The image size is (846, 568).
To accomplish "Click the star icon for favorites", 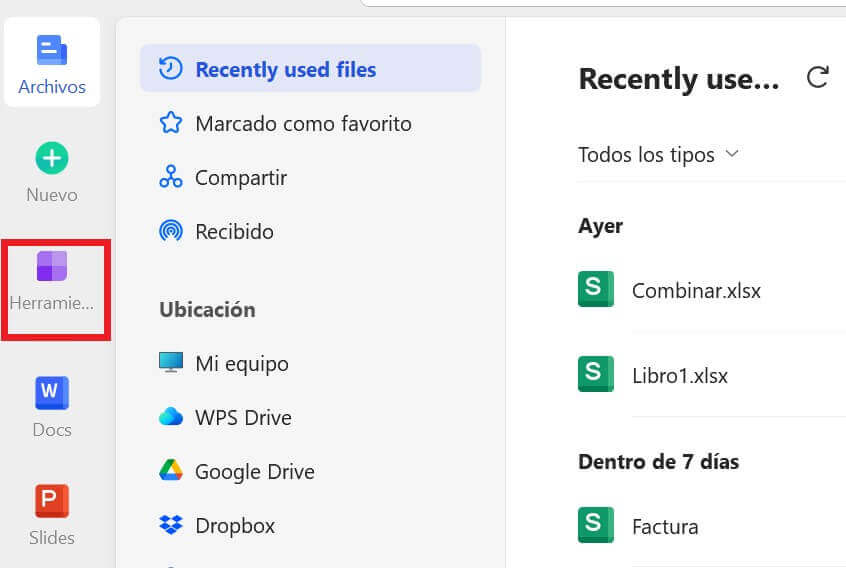I will coord(171,122).
